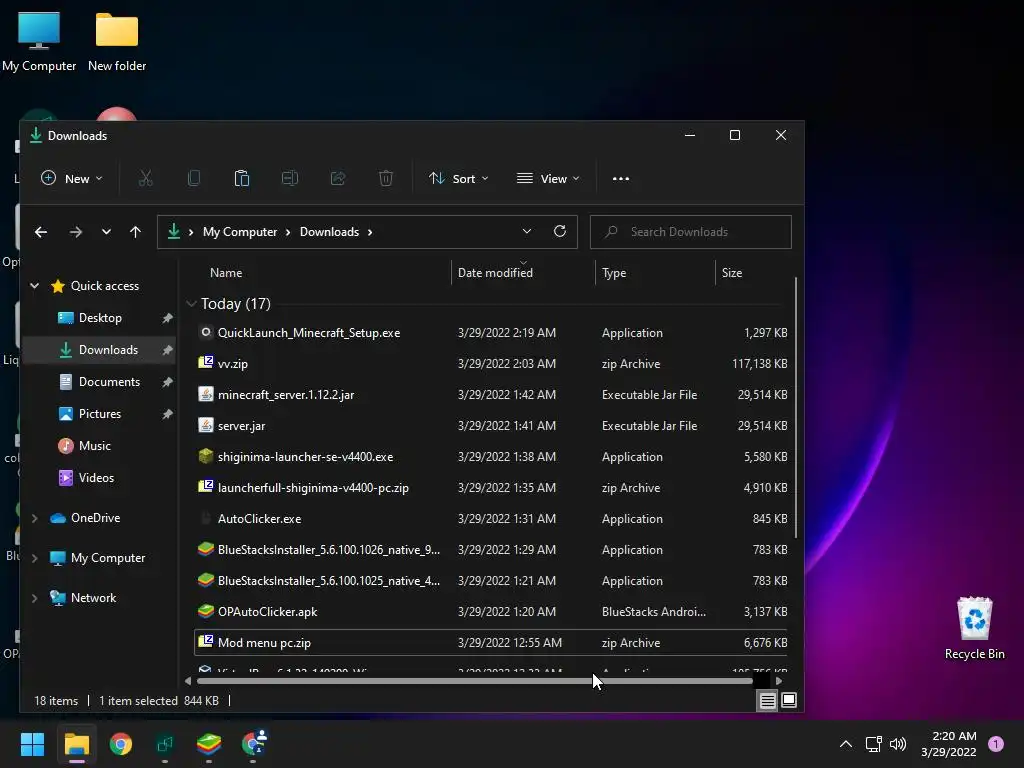Screen dimensions: 1024x768
Task: Open Pictures in Quick access
Action: [x=99, y=414]
